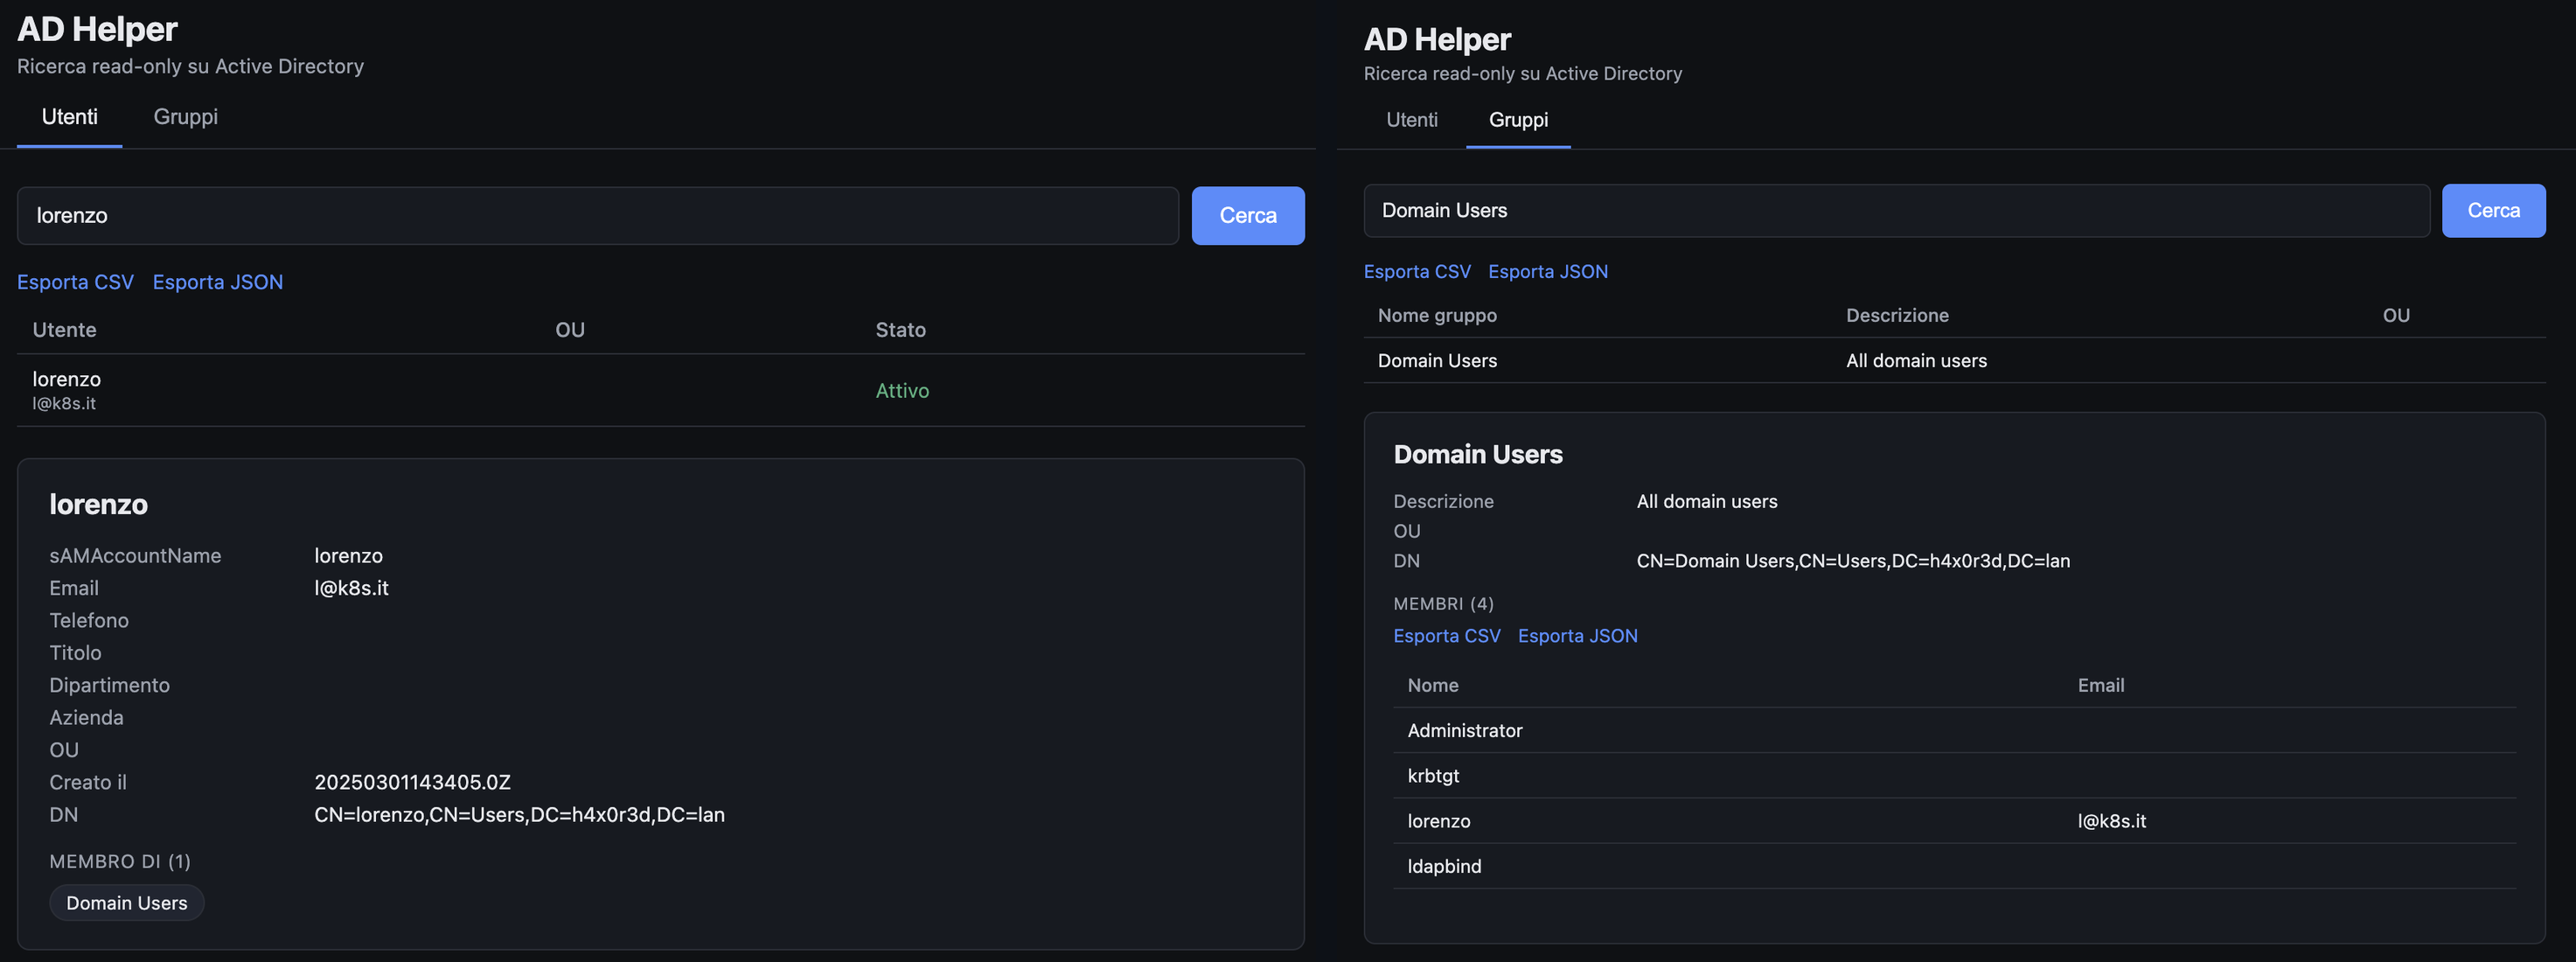Click the DN value CN=Domain Users,CN=Users
The width and height of the screenshot is (2576, 962).
(1853, 561)
